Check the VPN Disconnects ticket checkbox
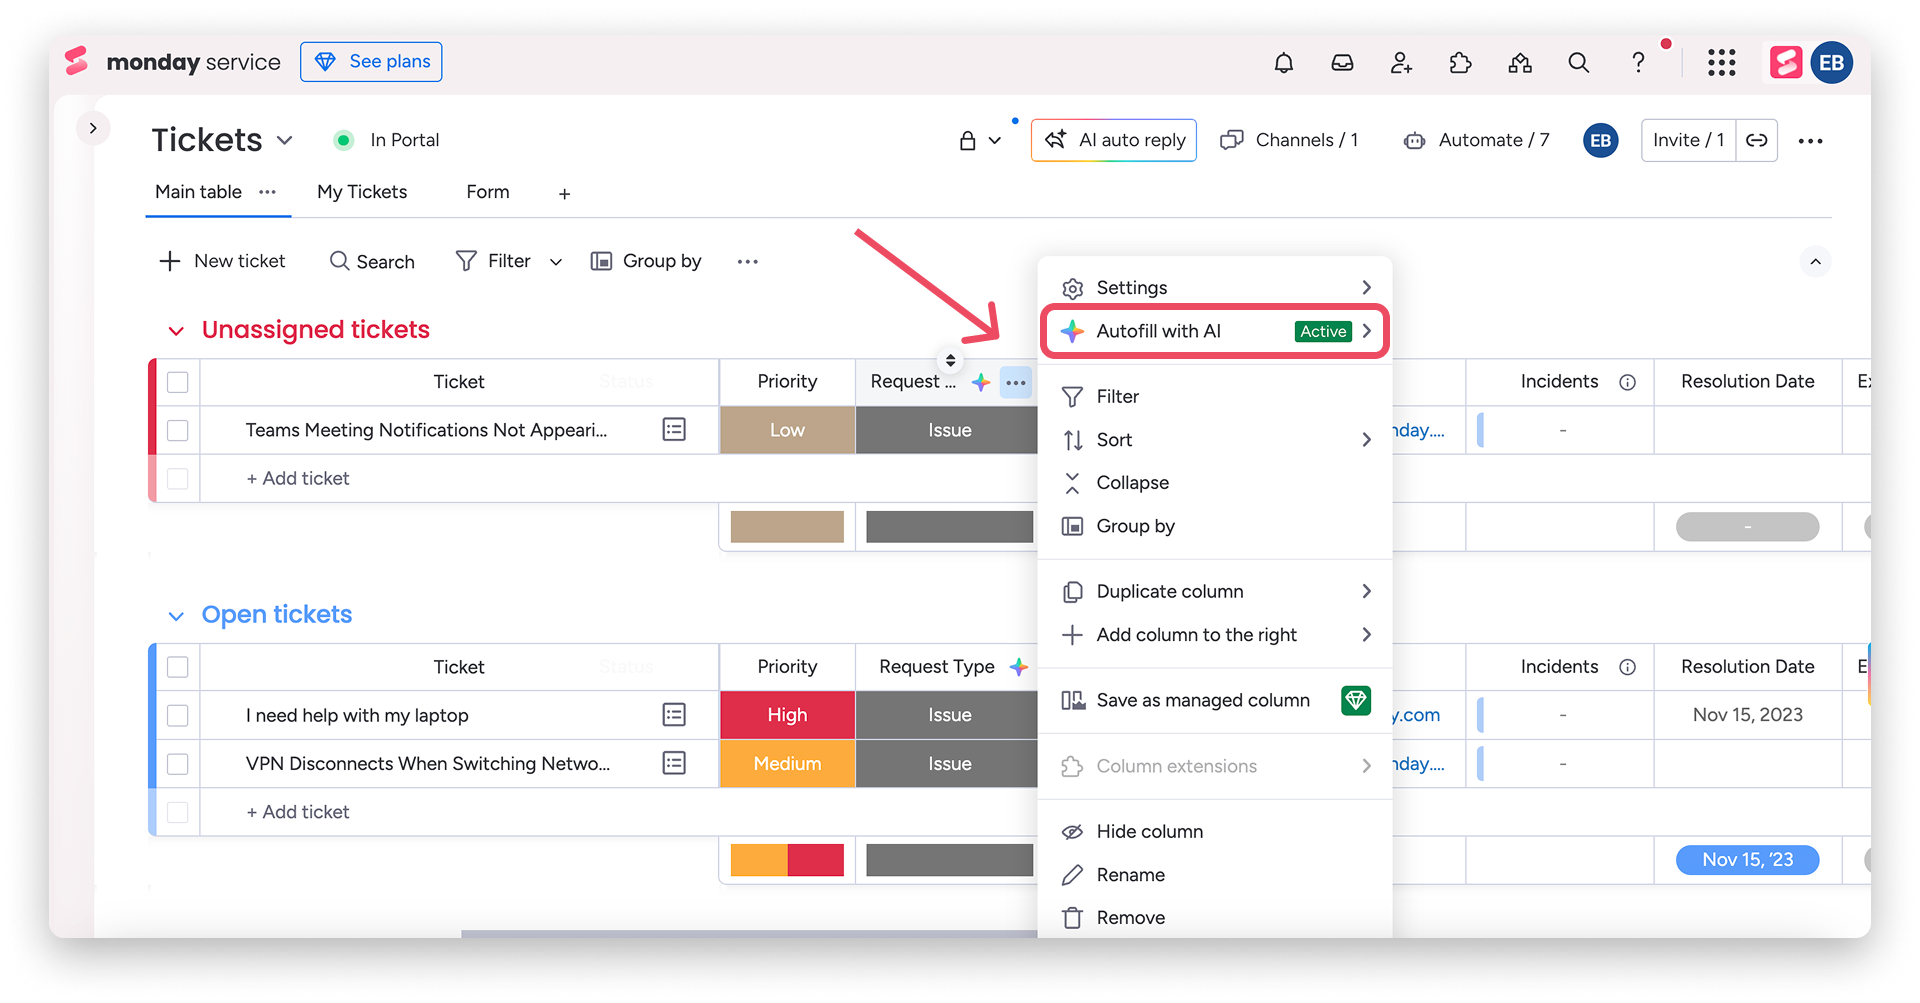This screenshot has height=1003, width=1920. point(178,764)
